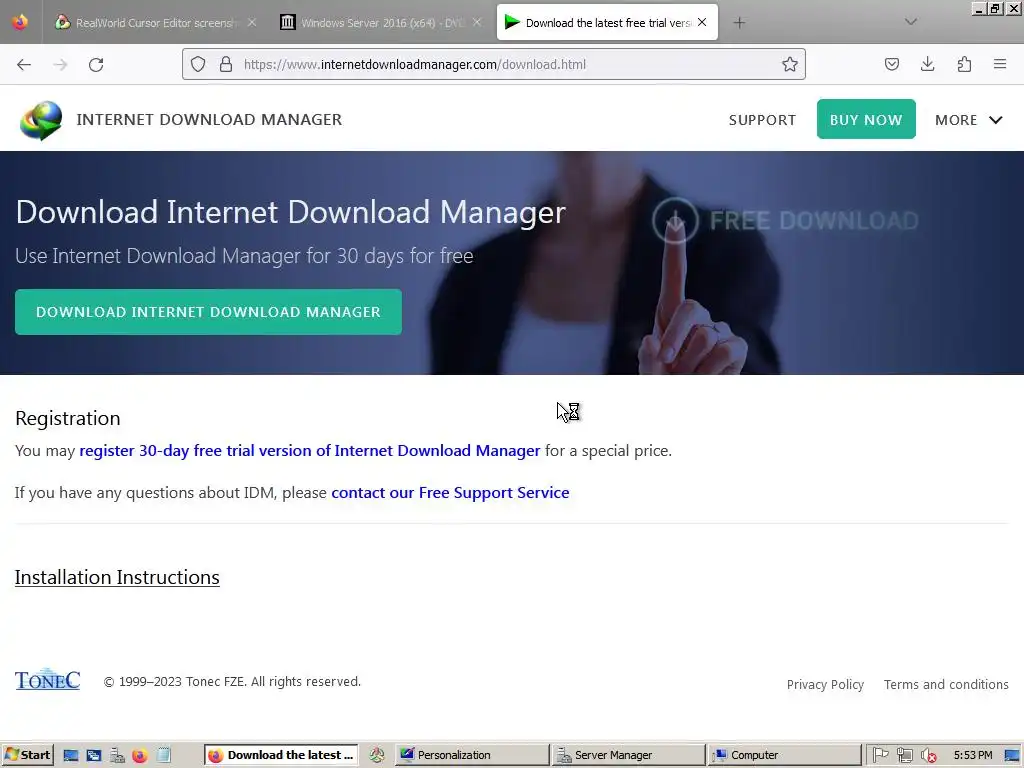Screen dimensions: 1024x768
Task: Click the second quick launch window-switcher icon
Action: [x=93, y=756]
